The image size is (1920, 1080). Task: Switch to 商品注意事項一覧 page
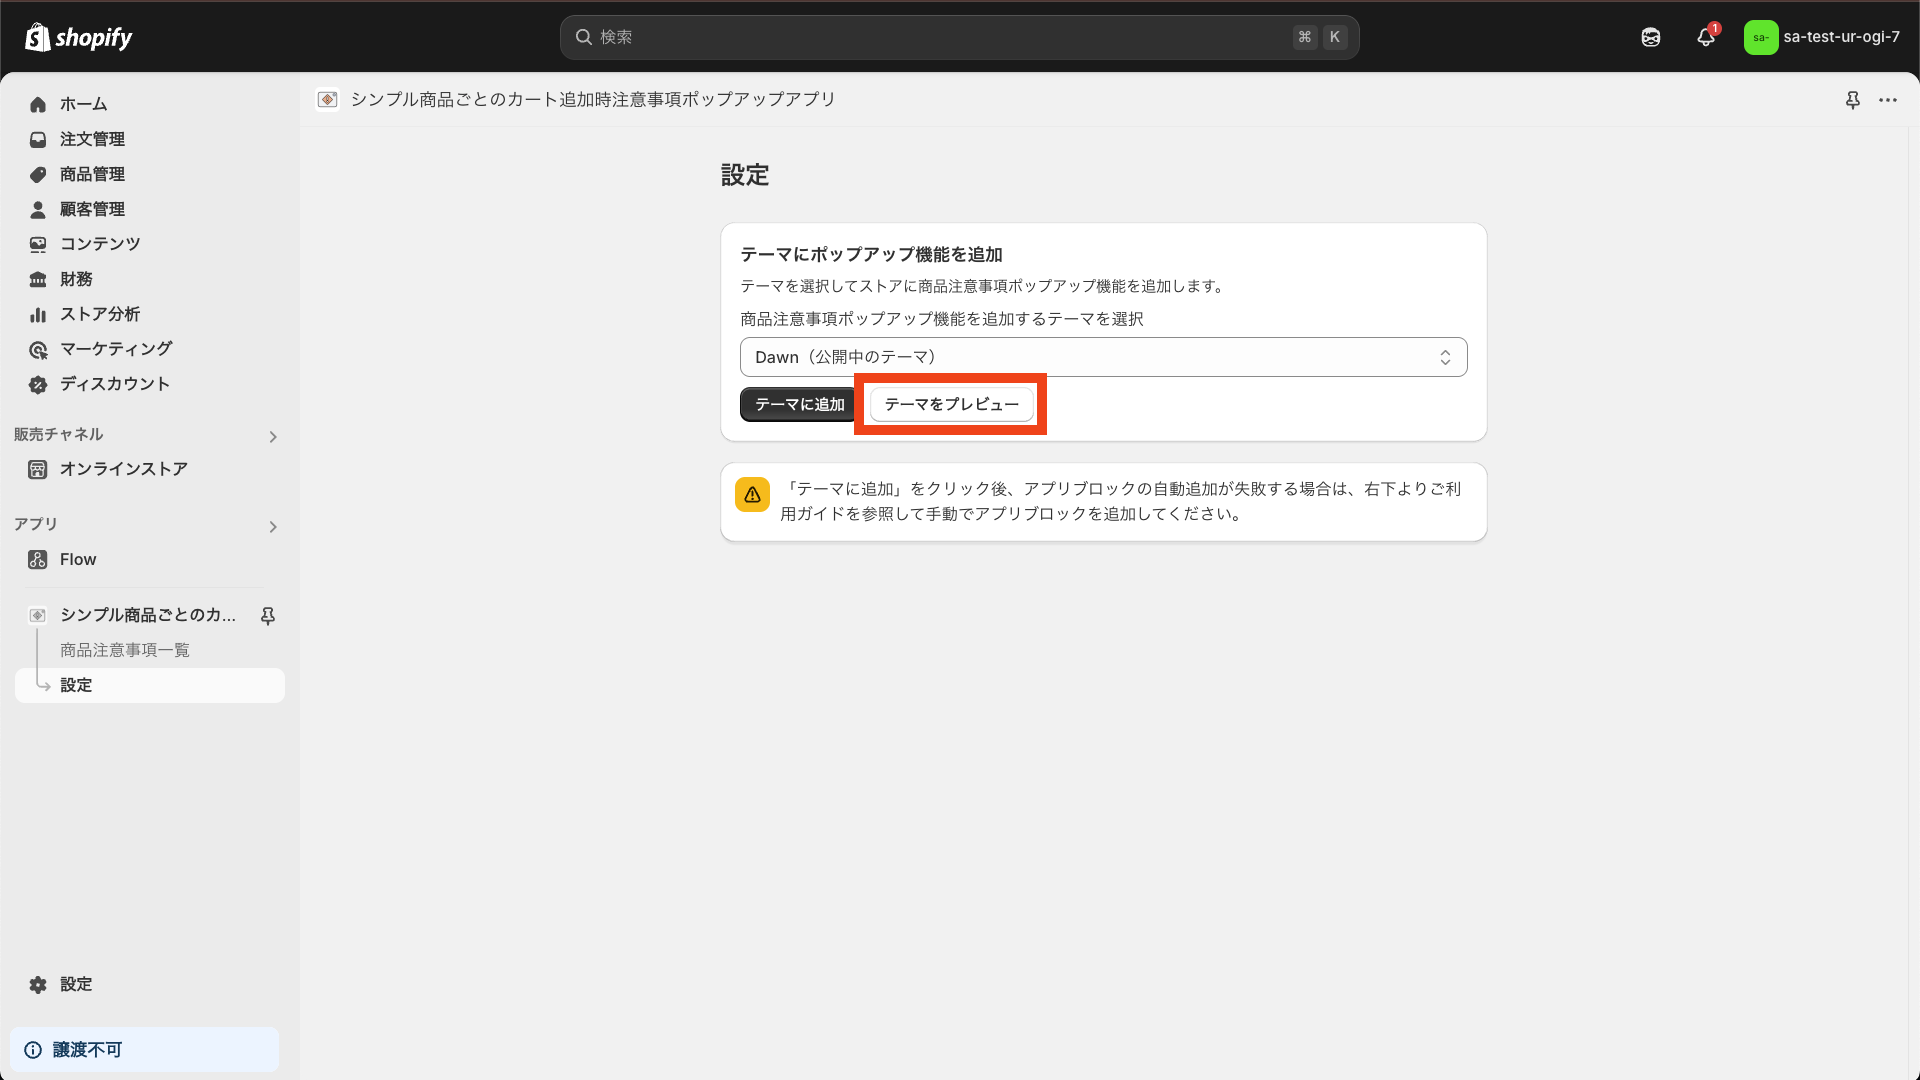[124, 649]
